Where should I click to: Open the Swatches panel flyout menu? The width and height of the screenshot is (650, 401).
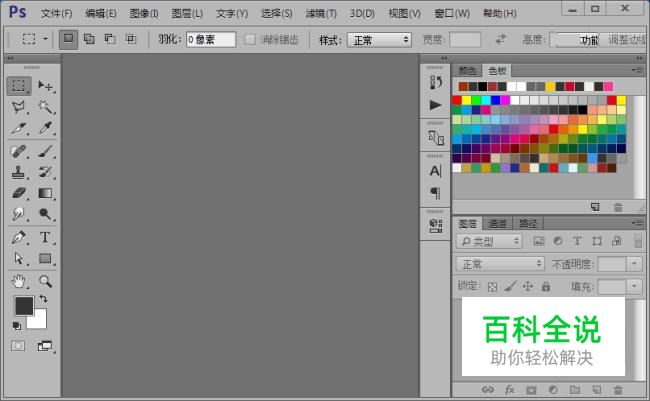click(x=638, y=70)
